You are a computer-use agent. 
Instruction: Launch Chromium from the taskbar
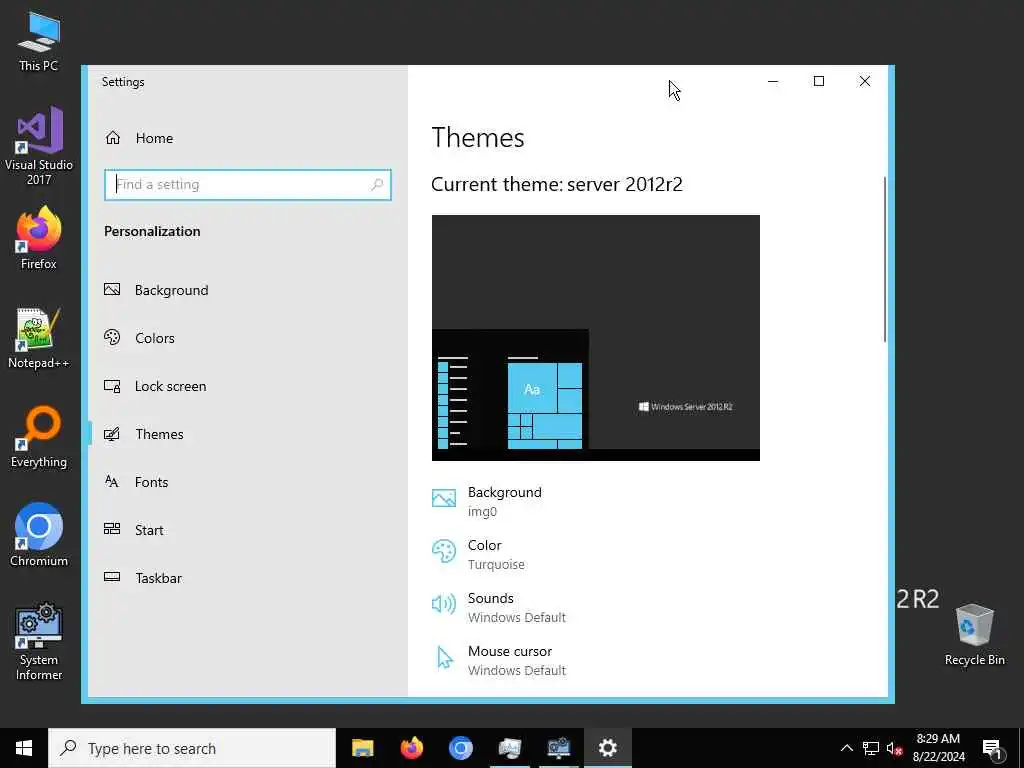[460, 748]
